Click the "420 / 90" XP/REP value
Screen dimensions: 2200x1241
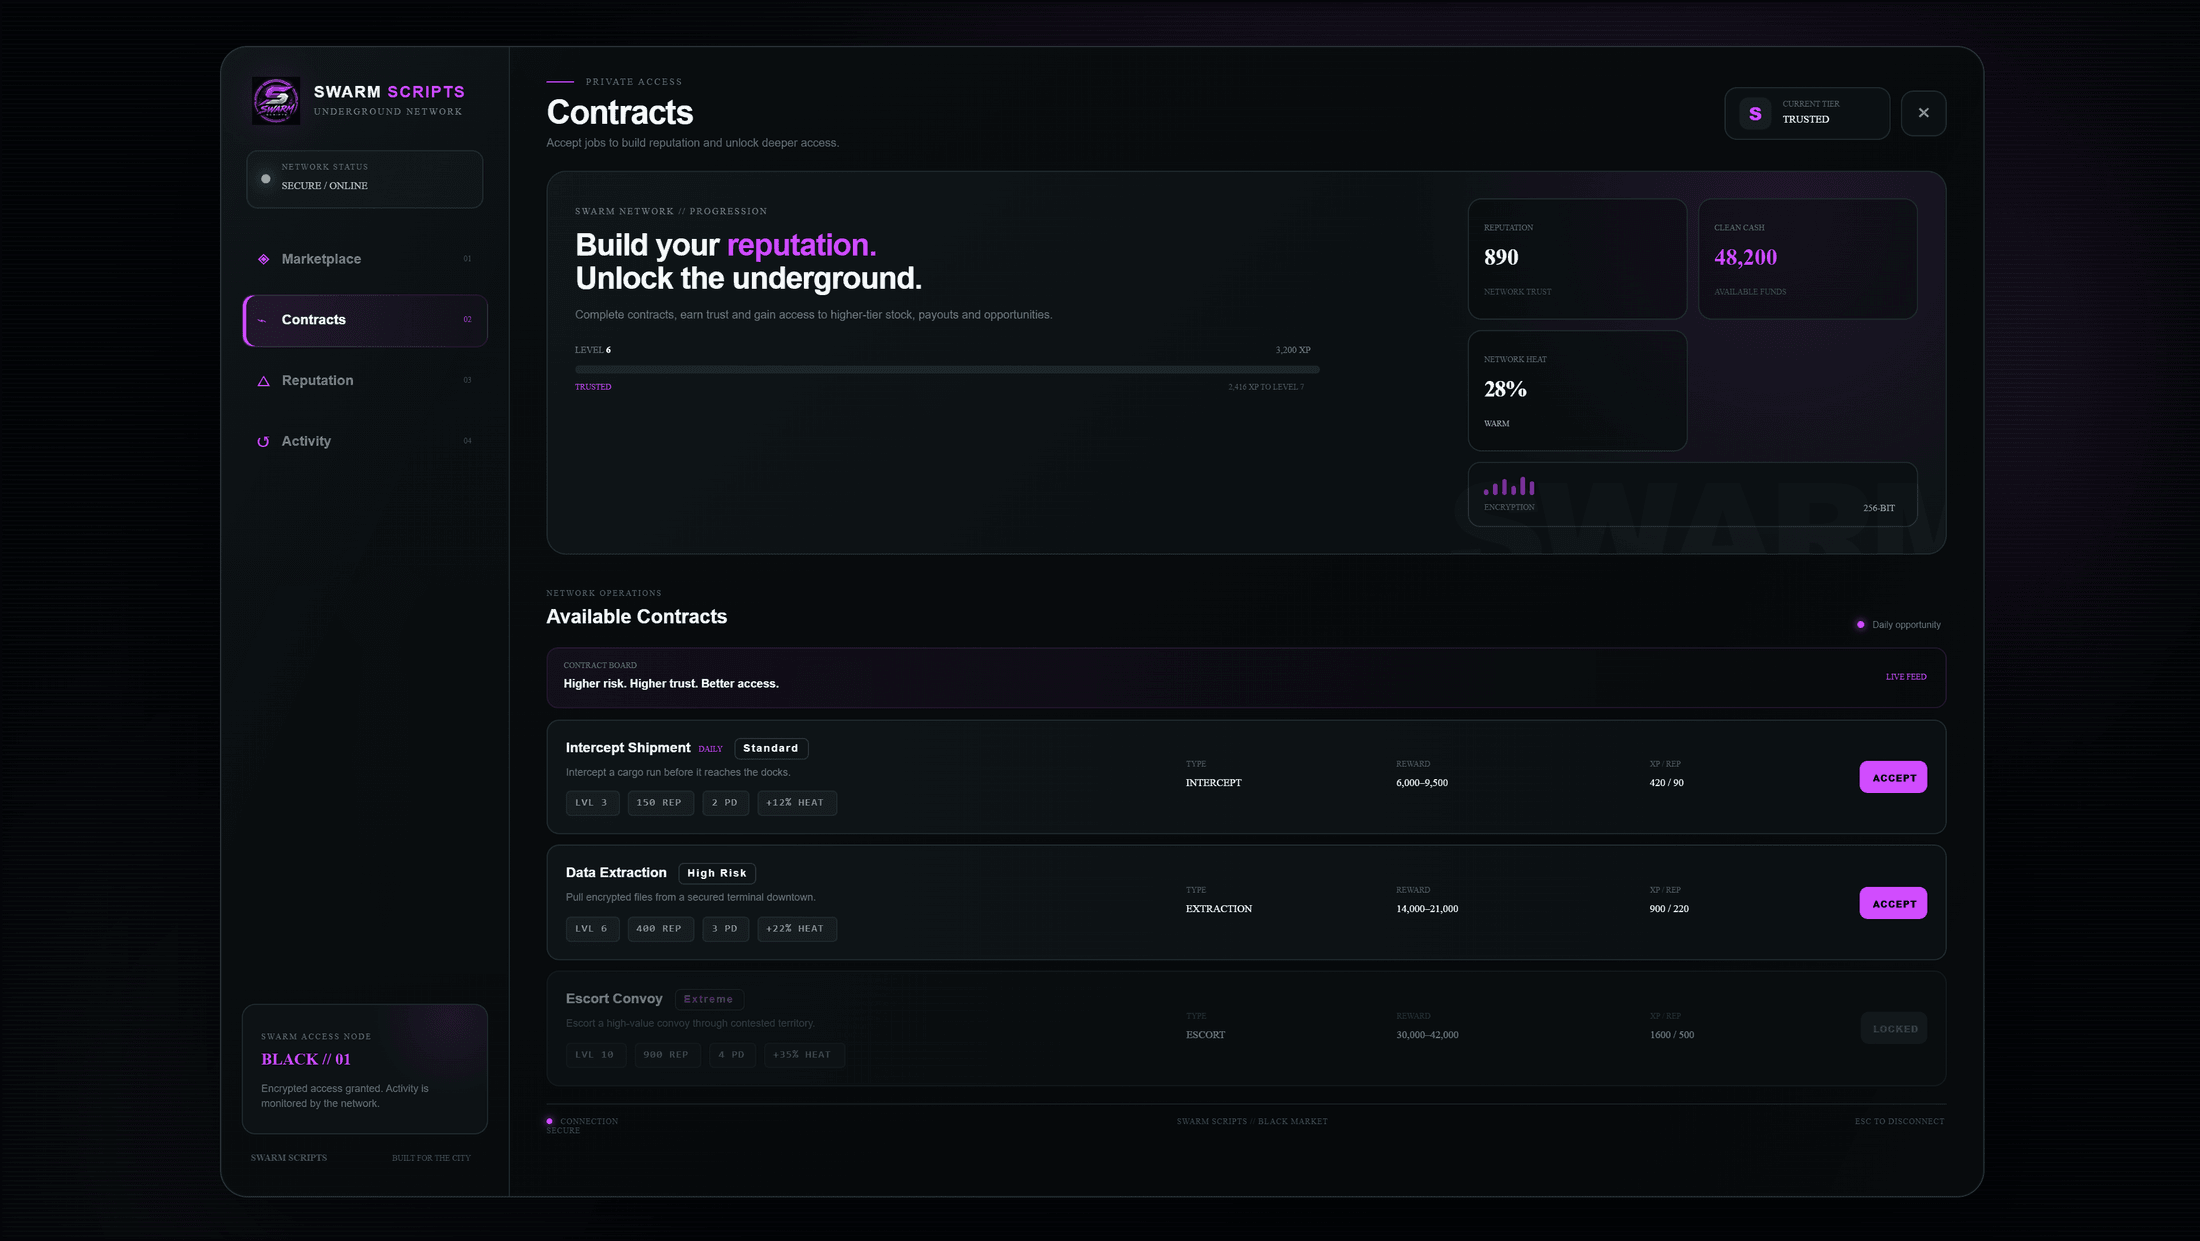click(x=1666, y=783)
